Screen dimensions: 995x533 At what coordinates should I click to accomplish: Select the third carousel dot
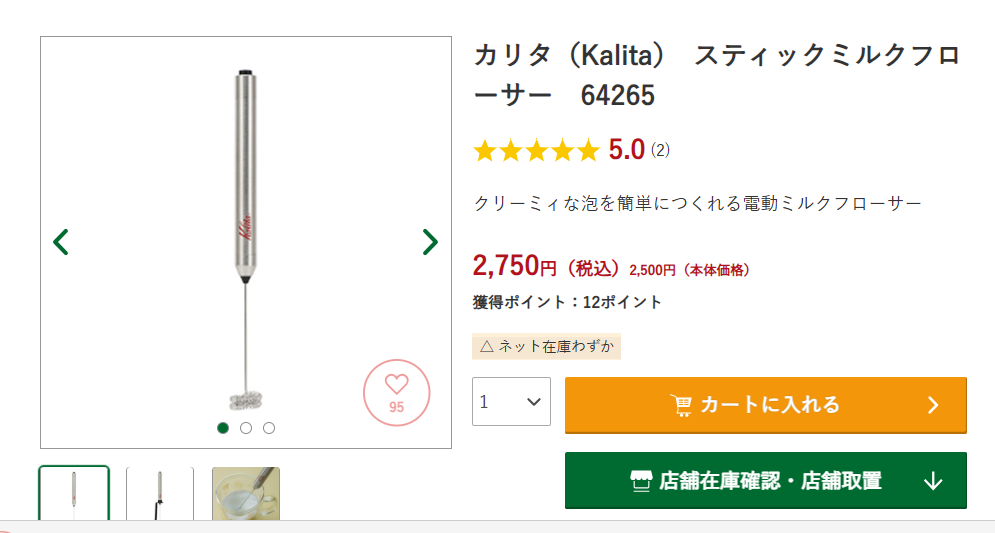pos(269,428)
